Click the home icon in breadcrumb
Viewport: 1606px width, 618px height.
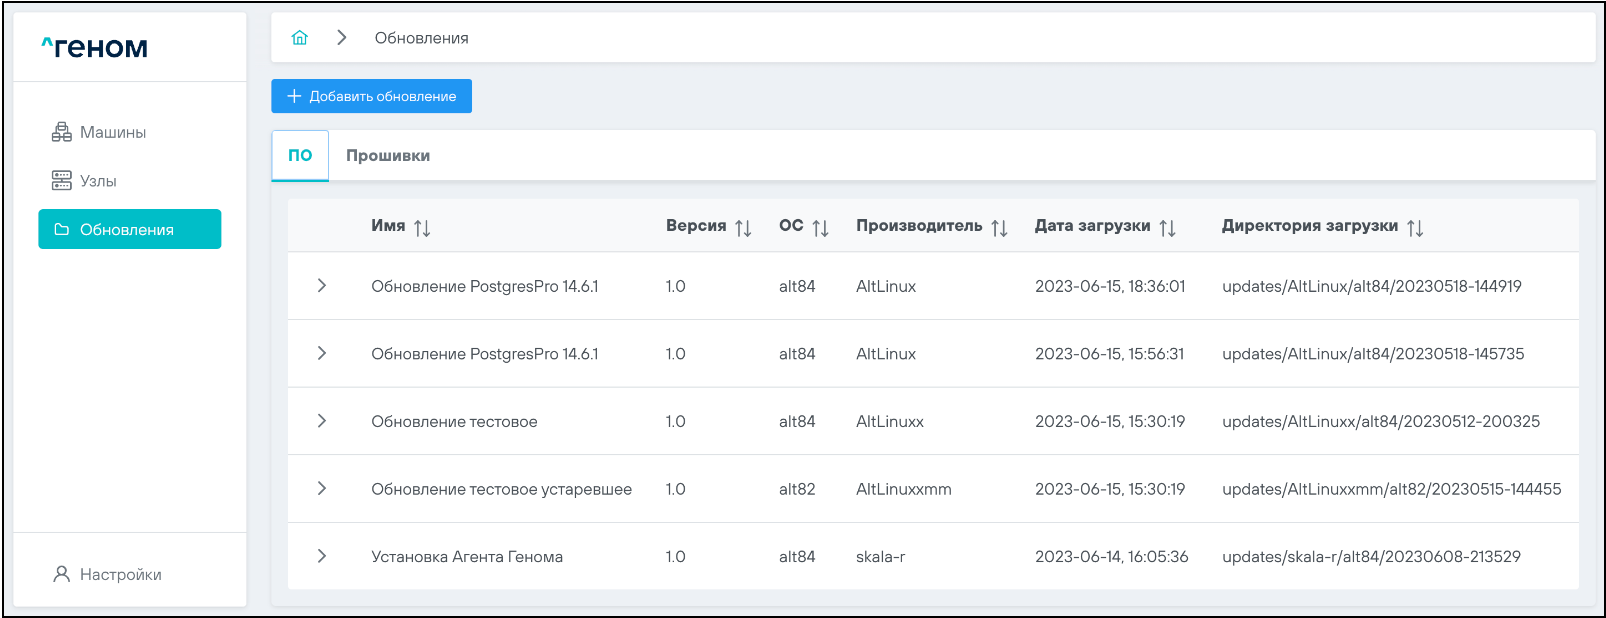299,38
